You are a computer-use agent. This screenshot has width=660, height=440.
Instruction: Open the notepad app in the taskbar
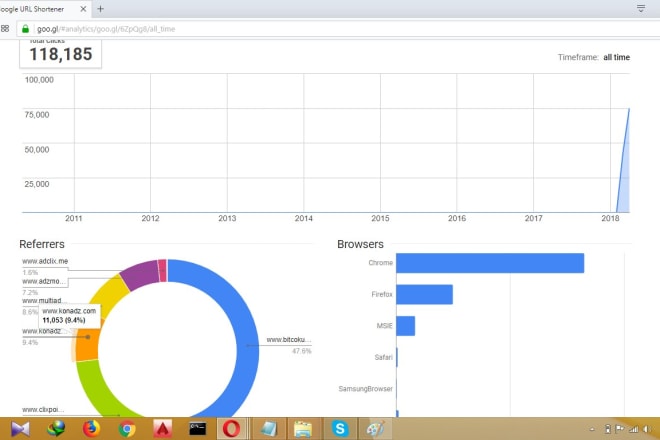point(268,429)
